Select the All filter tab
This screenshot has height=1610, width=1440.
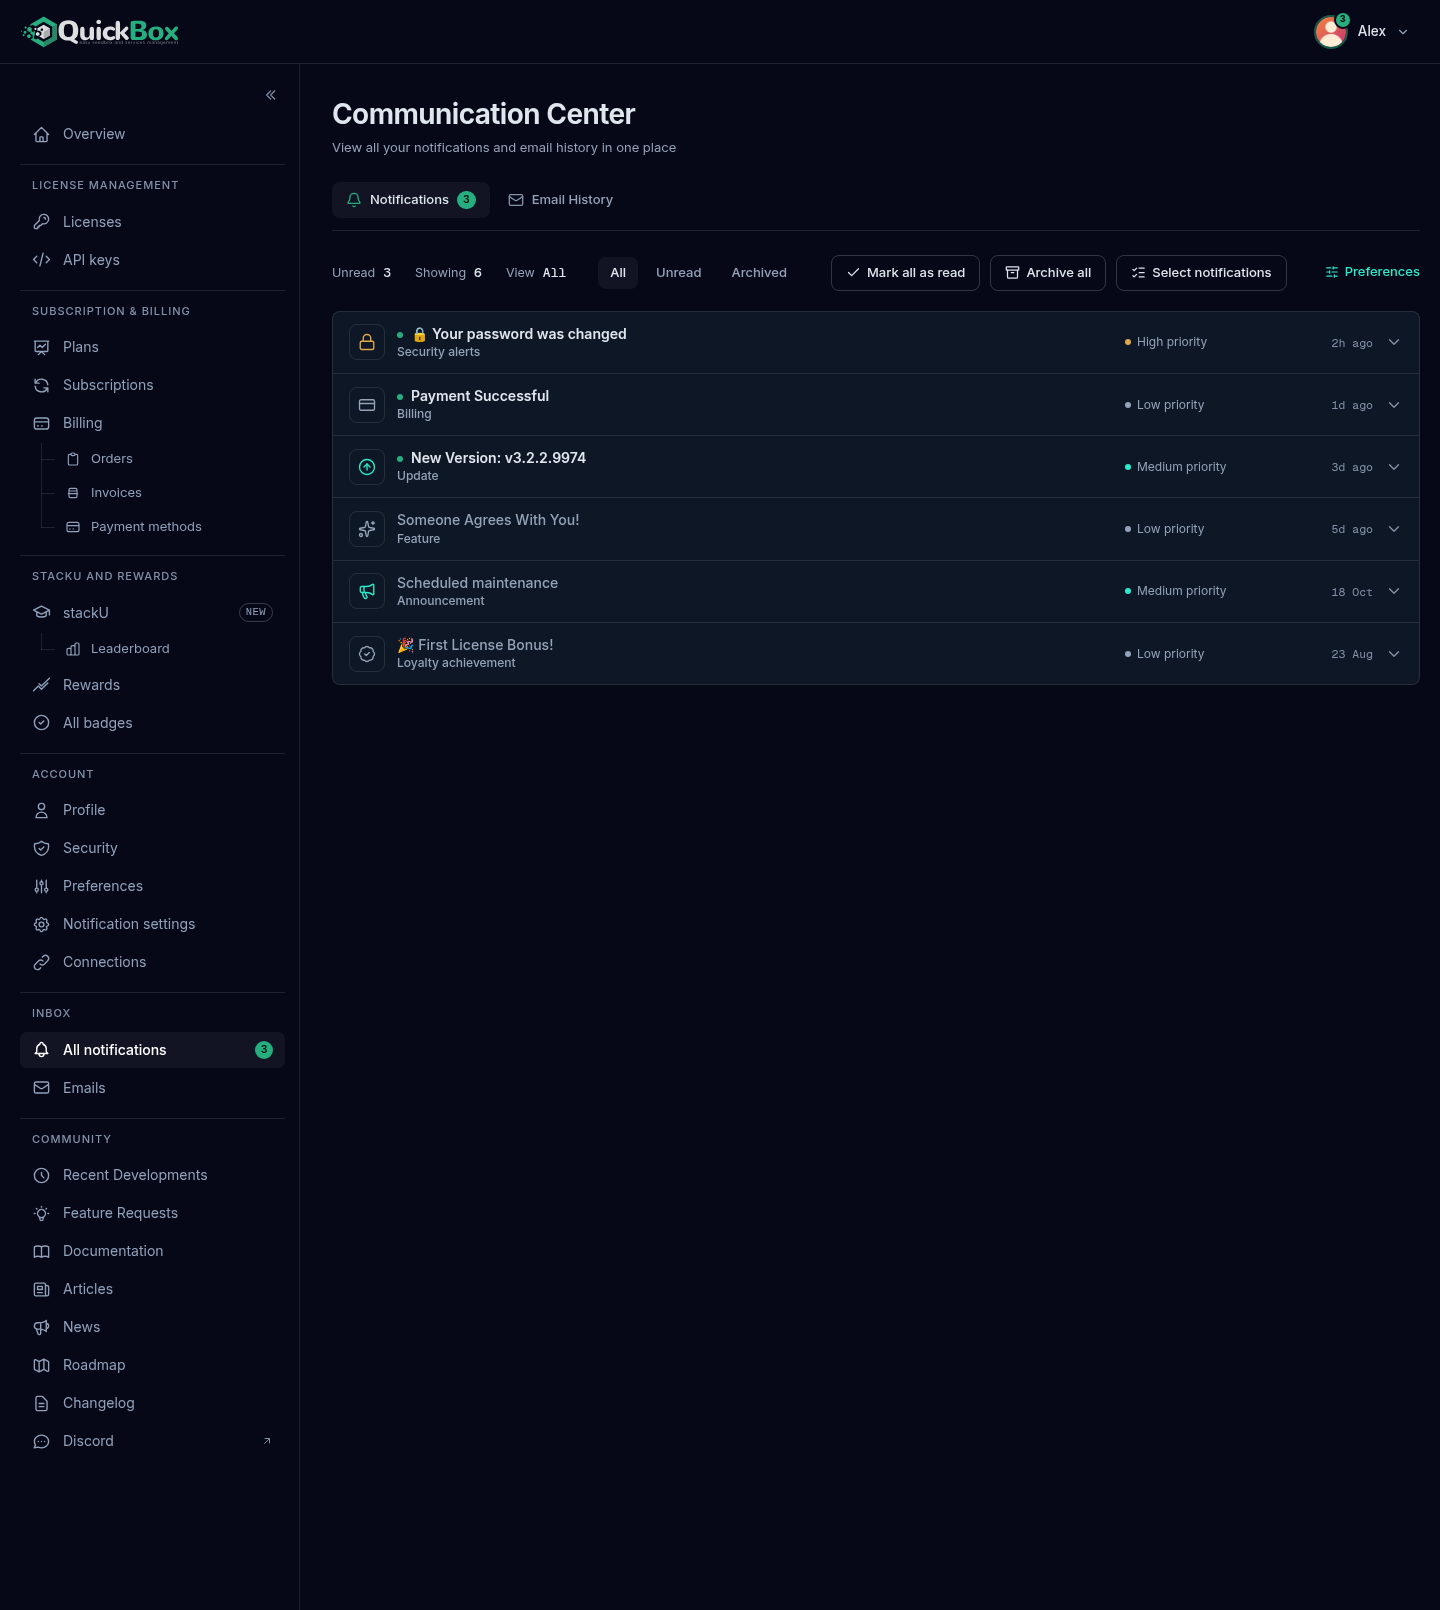pyautogui.click(x=618, y=273)
